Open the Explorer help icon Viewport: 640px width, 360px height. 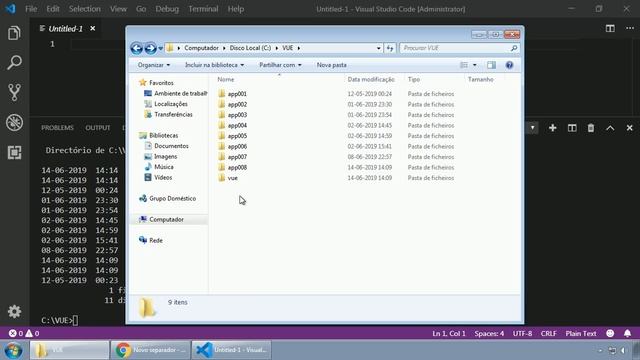coord(509,65)
